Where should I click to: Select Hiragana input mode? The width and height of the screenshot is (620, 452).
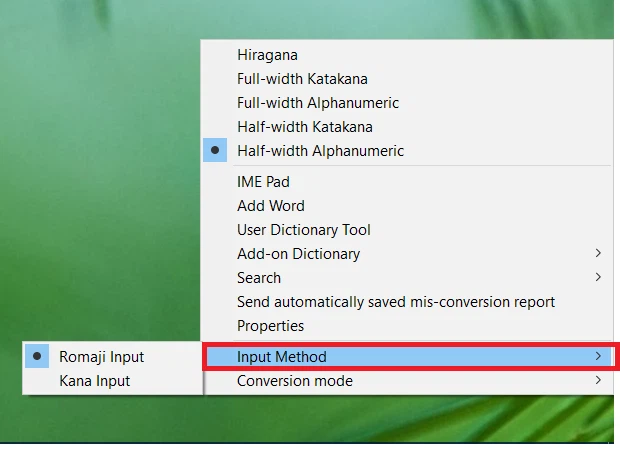point(267,55)
